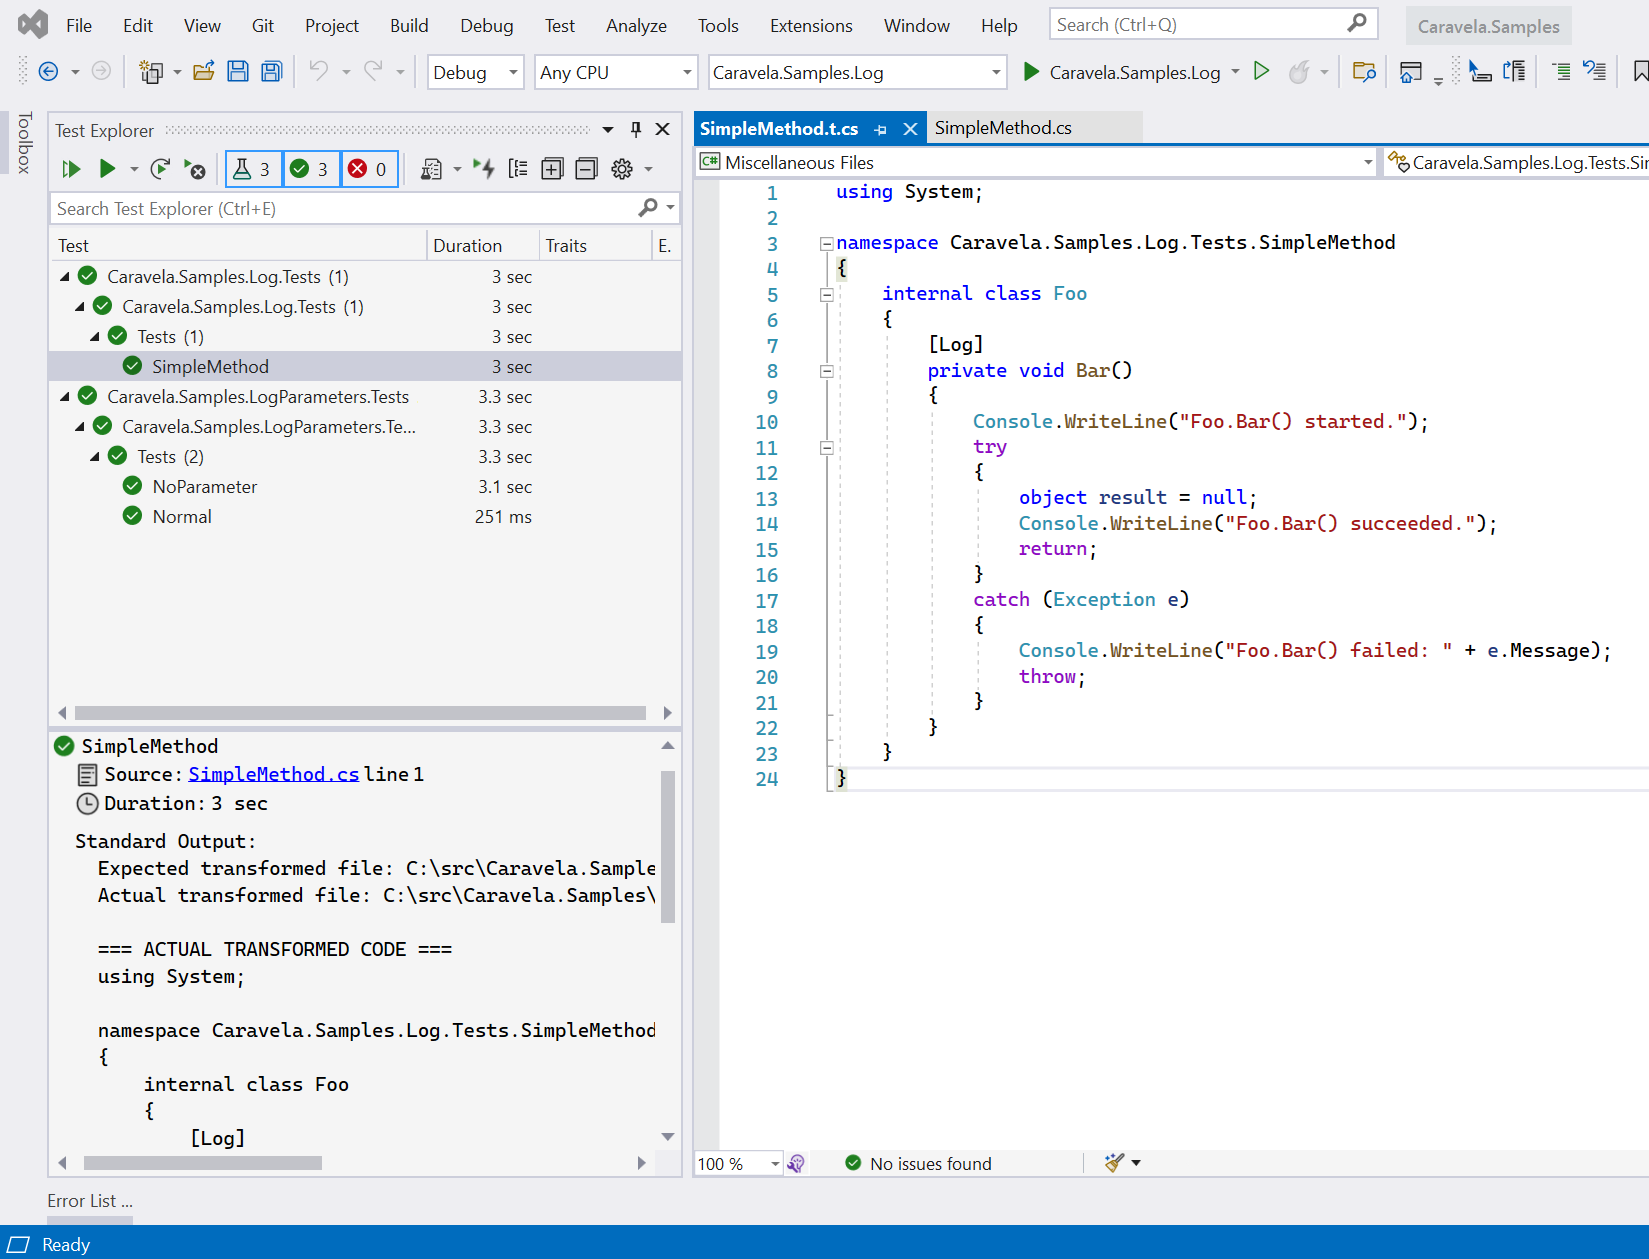Click the Save floppy disk icon
The image size is (1649, 1259).
click(238, 72)
